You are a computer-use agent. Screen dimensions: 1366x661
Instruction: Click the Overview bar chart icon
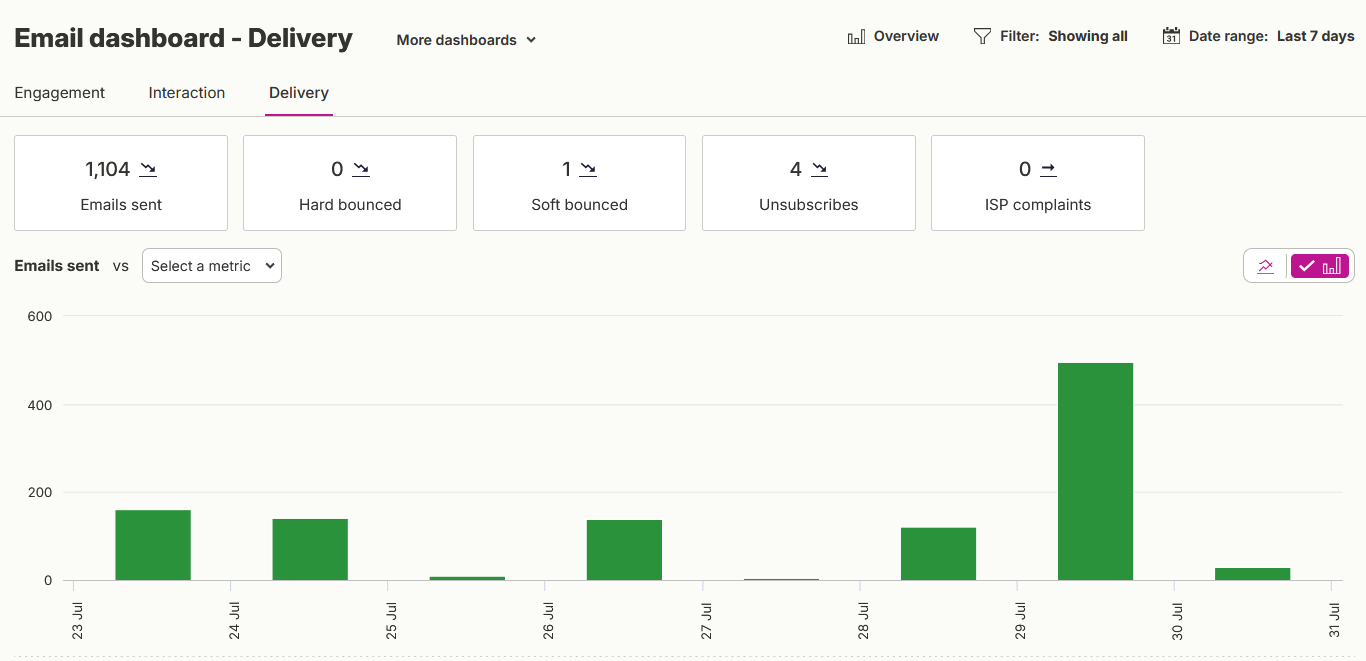856,37
